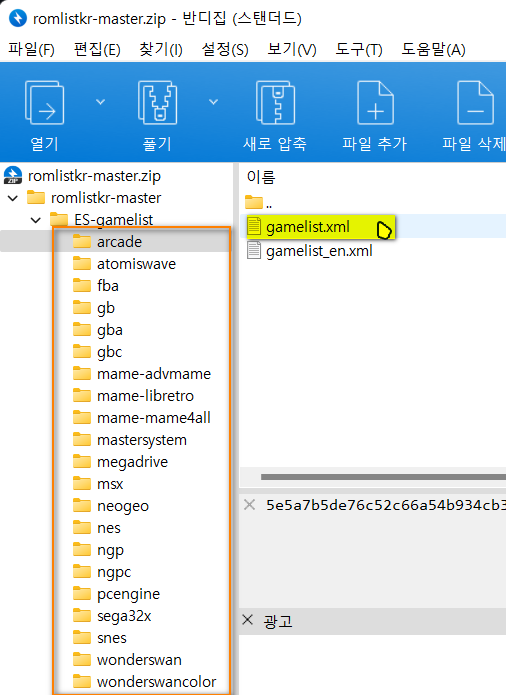
Task: Click the Extract (풀기) toolbar icon
Action: click(x=157, y=103)
